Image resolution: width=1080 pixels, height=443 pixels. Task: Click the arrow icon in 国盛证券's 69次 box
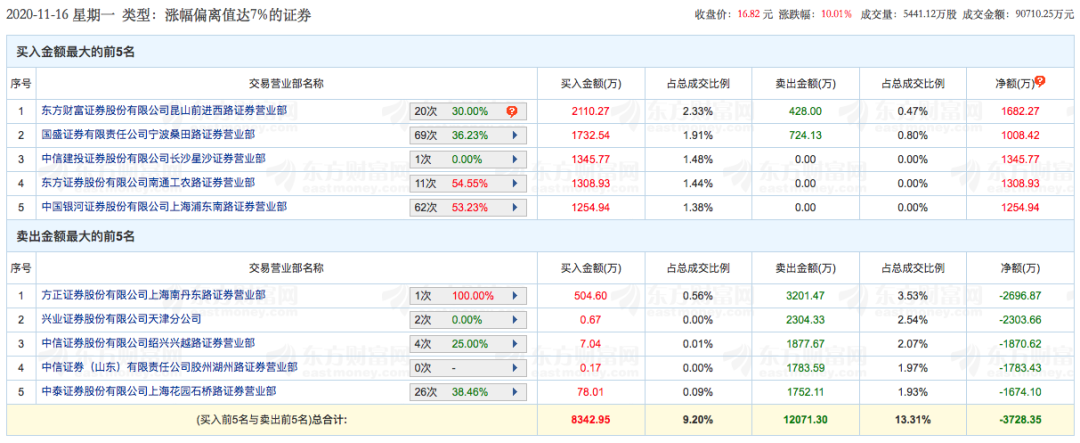pyautogui.click(x=514, y=135)
